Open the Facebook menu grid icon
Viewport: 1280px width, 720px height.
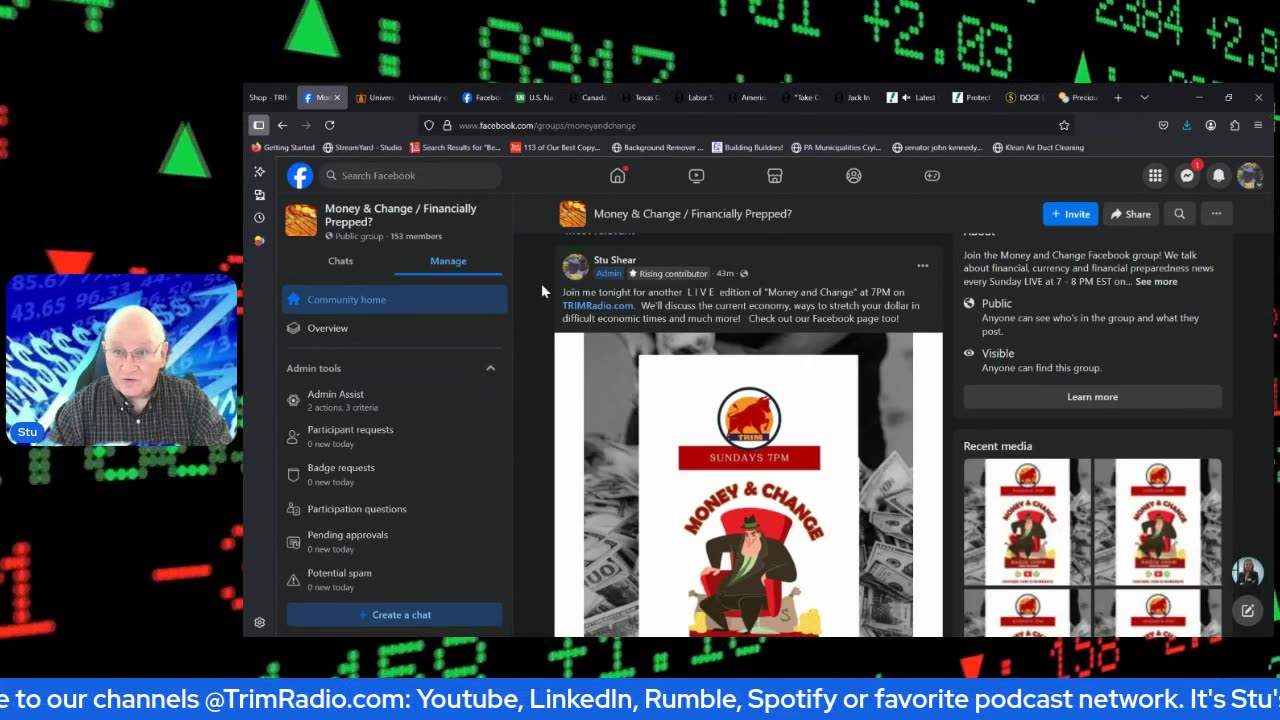1155,176
